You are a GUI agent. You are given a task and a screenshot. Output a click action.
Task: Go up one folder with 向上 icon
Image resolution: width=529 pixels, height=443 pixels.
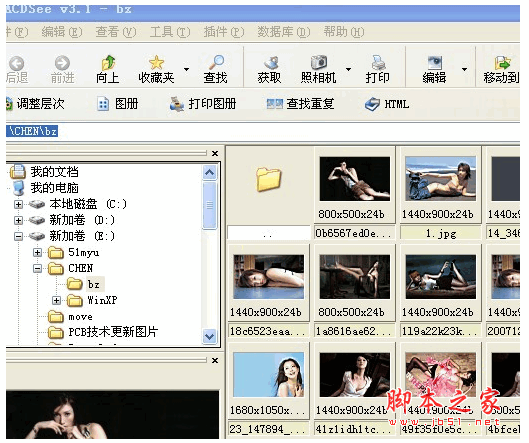click(108, 63)
